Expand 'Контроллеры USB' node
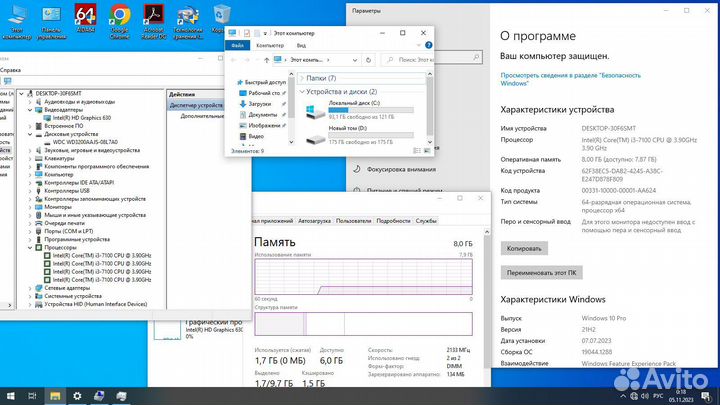 click(30, 191)
